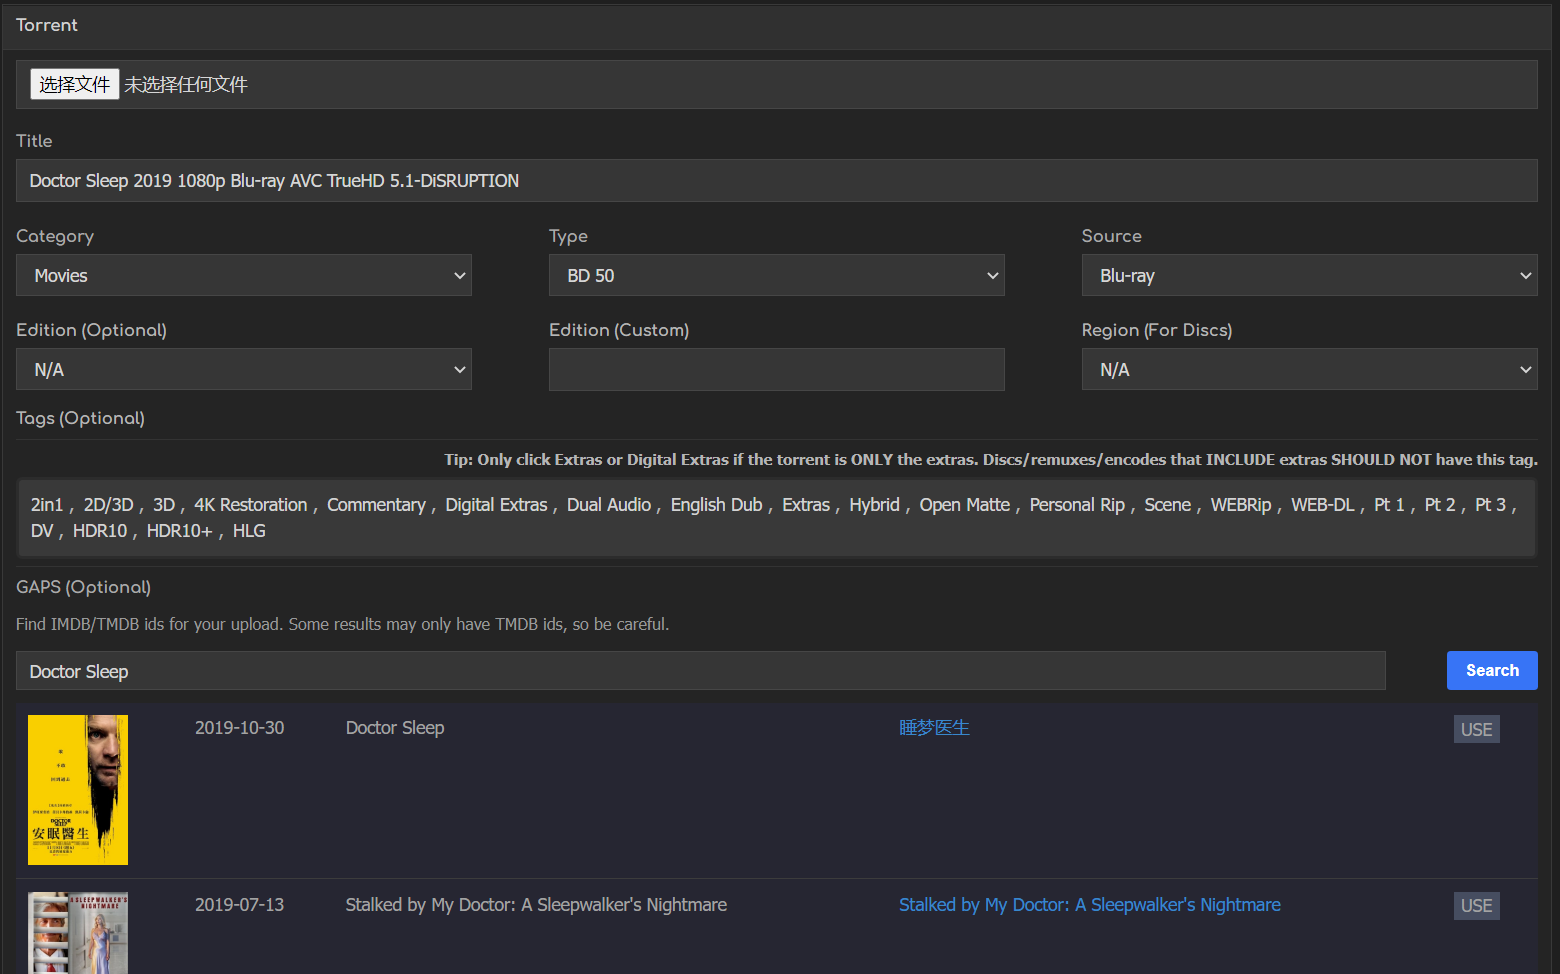Image resolution: width=1560 pixels, height=974 pixels.
Task: Open the Doctor Sleep yellow poster thumbnail
Action: tap(78, 790)
